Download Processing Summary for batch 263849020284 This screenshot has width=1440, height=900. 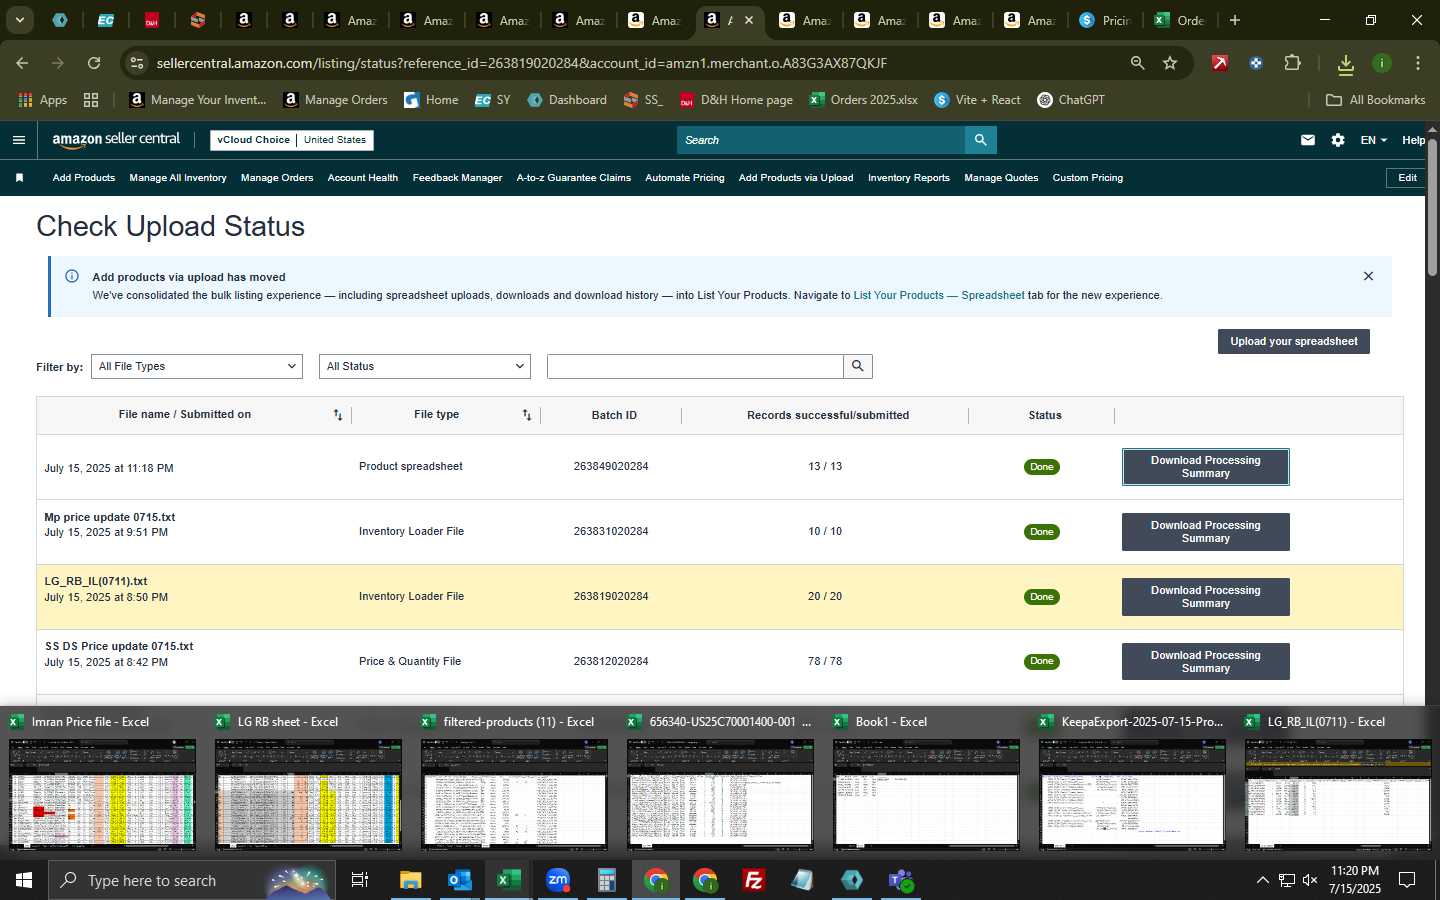coord(1206,467)
